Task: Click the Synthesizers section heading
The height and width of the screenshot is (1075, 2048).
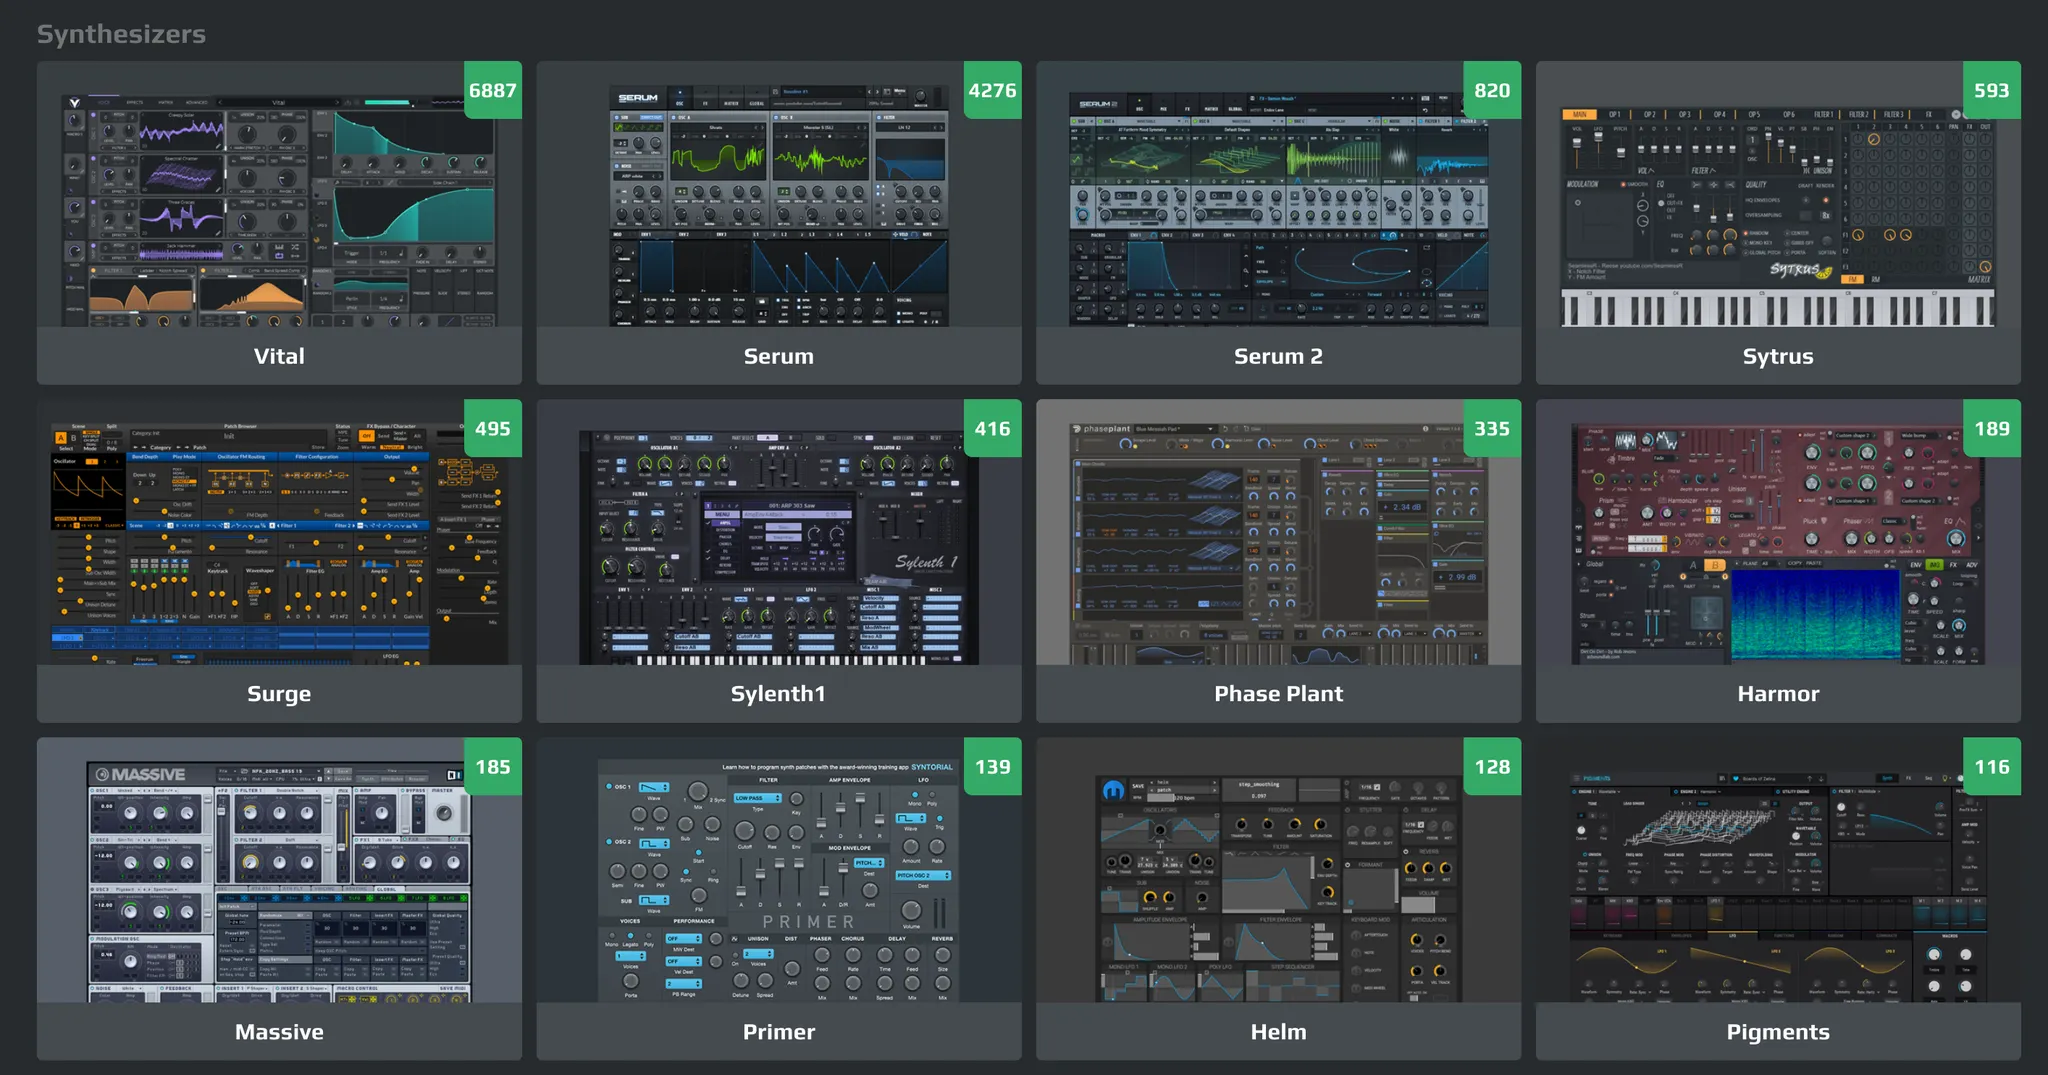Action: click(x=121, y=34)
